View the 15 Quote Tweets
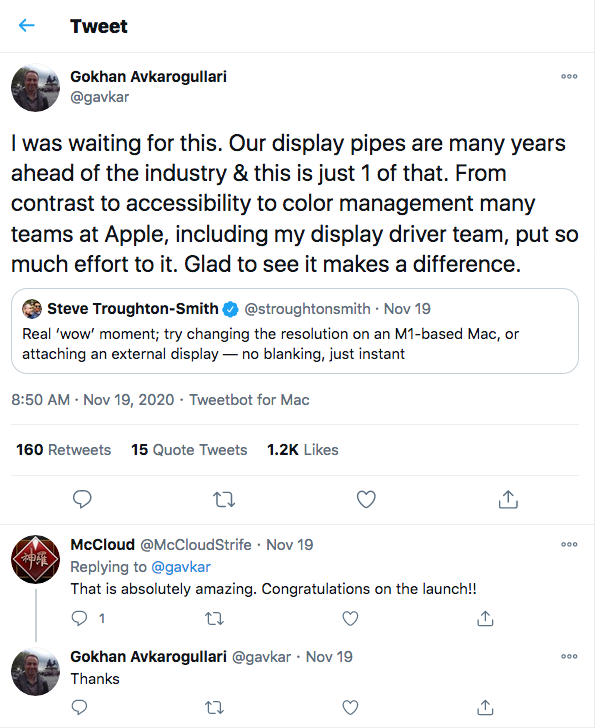The width and height of the screenshot is (600, 728). point(189,450)
